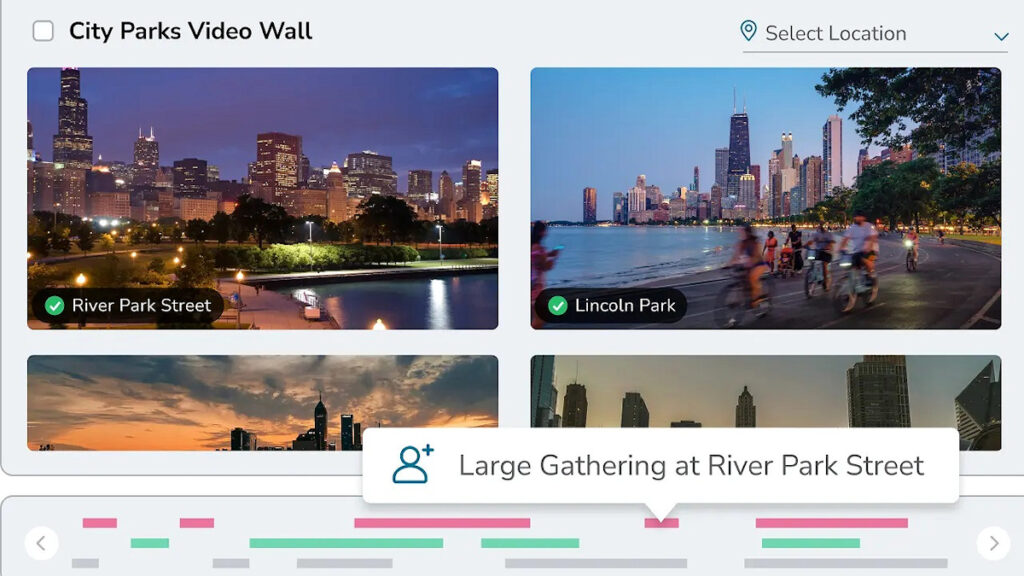Expand the Select Location dropdown arrow

1001,36
